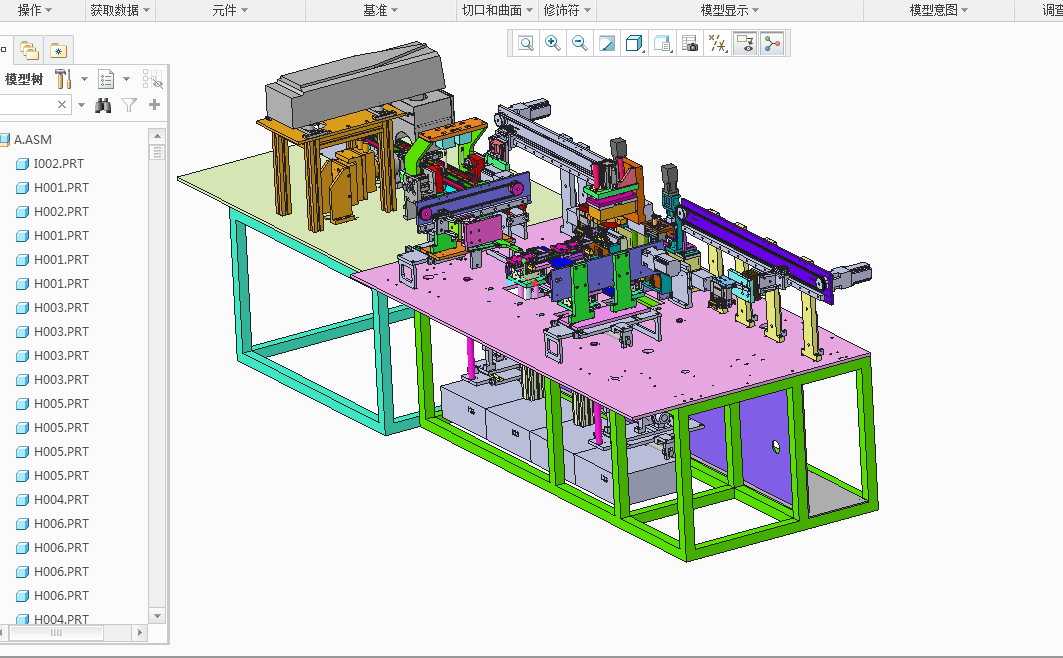
Task: Click the Refit/Repaint view icon
Action: click(x=607, y=43)
